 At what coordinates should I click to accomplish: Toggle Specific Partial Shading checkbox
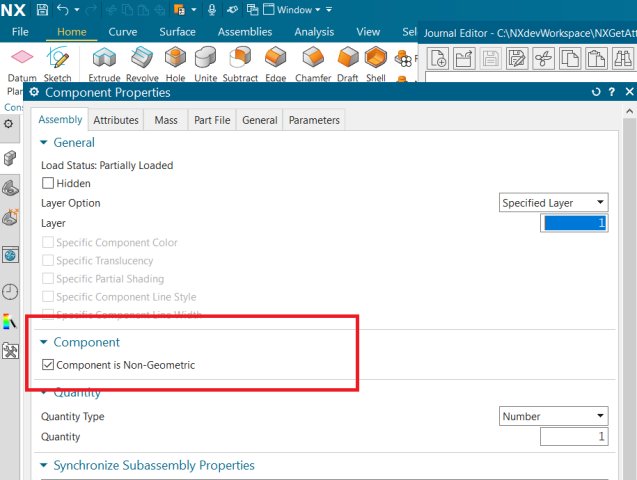(48, 279)
